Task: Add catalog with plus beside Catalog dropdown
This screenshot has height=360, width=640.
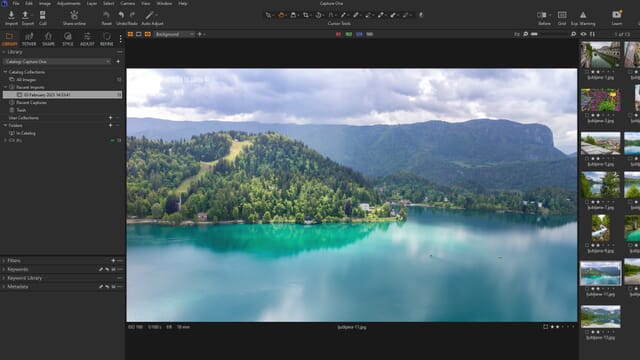Action: (118, 62)
